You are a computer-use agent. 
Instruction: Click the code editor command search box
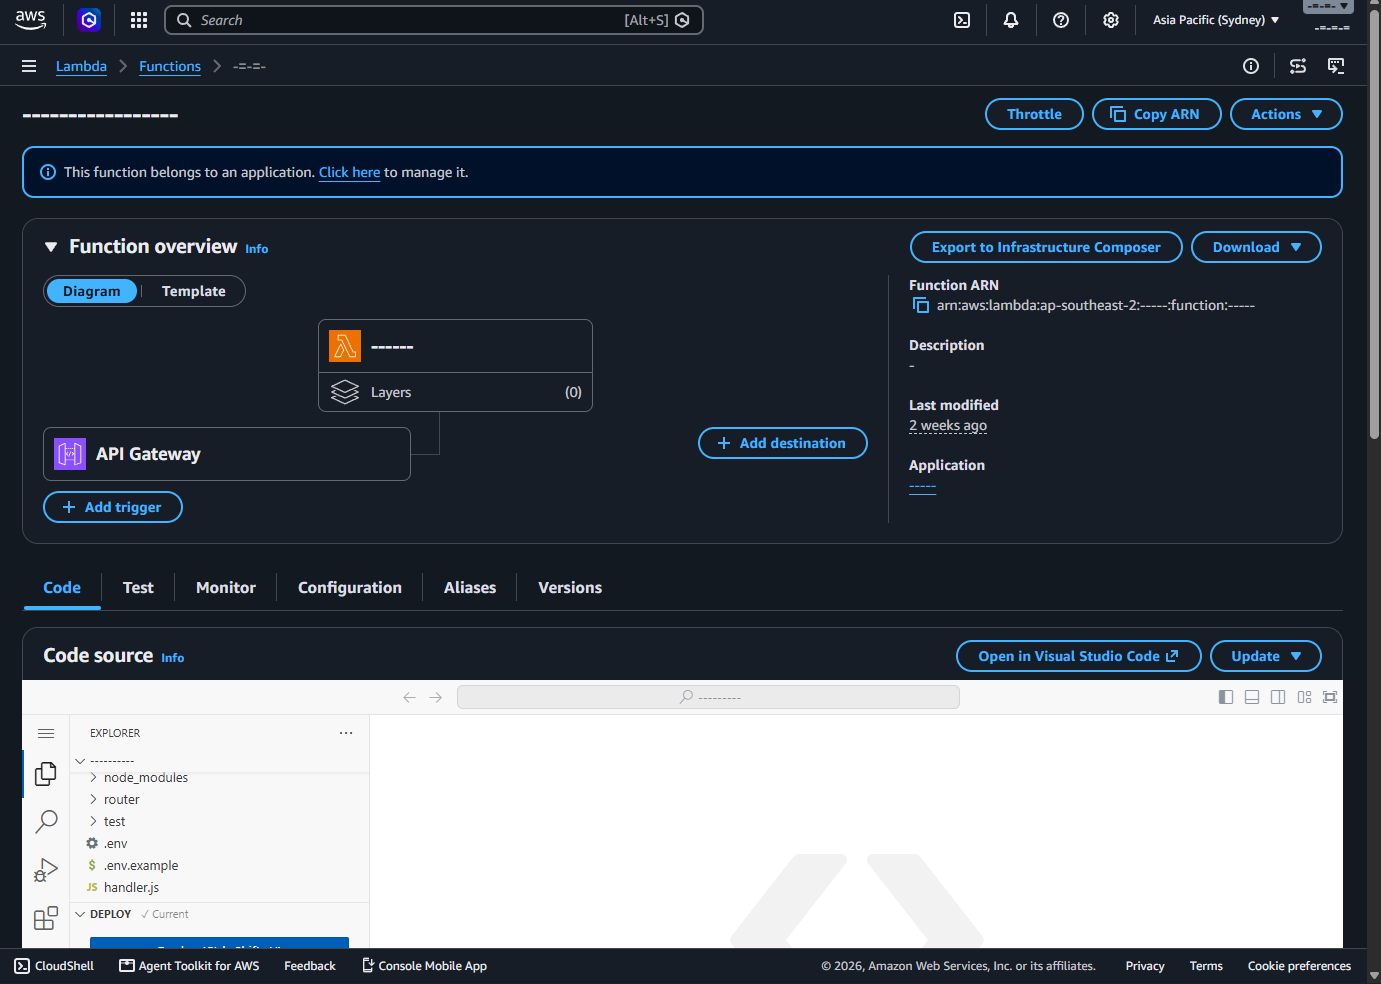pyautogui.click(x=708, y=697)
